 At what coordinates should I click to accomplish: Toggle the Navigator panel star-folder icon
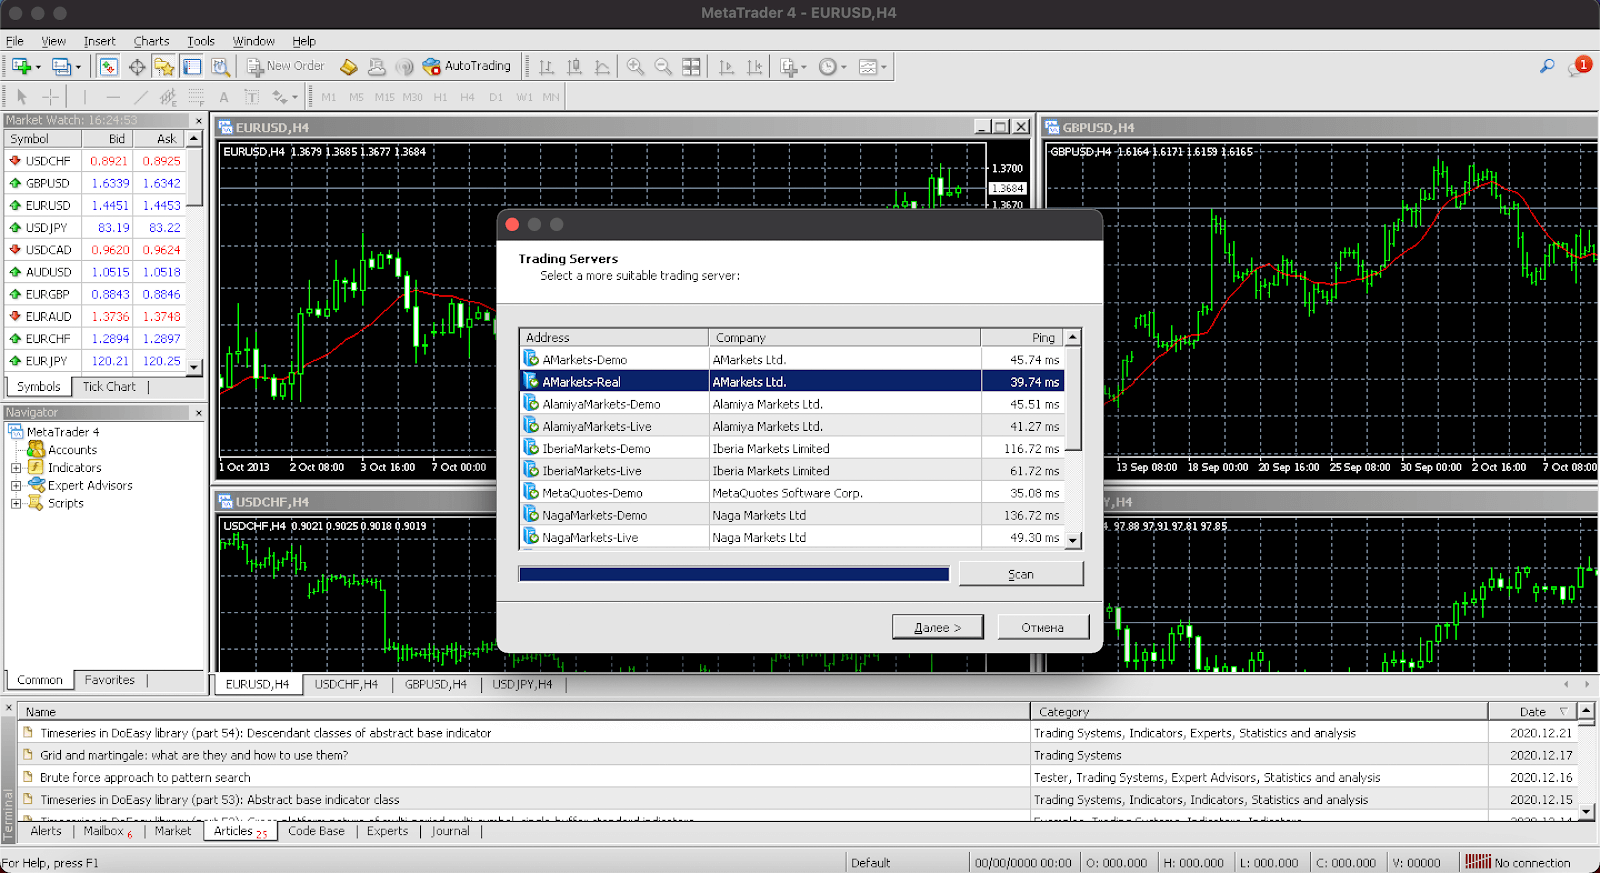pos(164,67)
